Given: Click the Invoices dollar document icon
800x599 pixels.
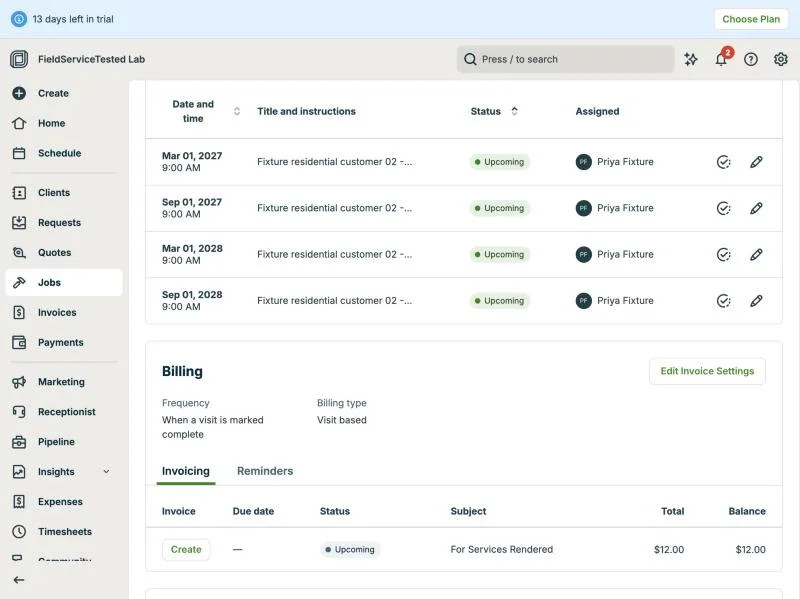Looking at the screenshot, I should click(19, 312).
